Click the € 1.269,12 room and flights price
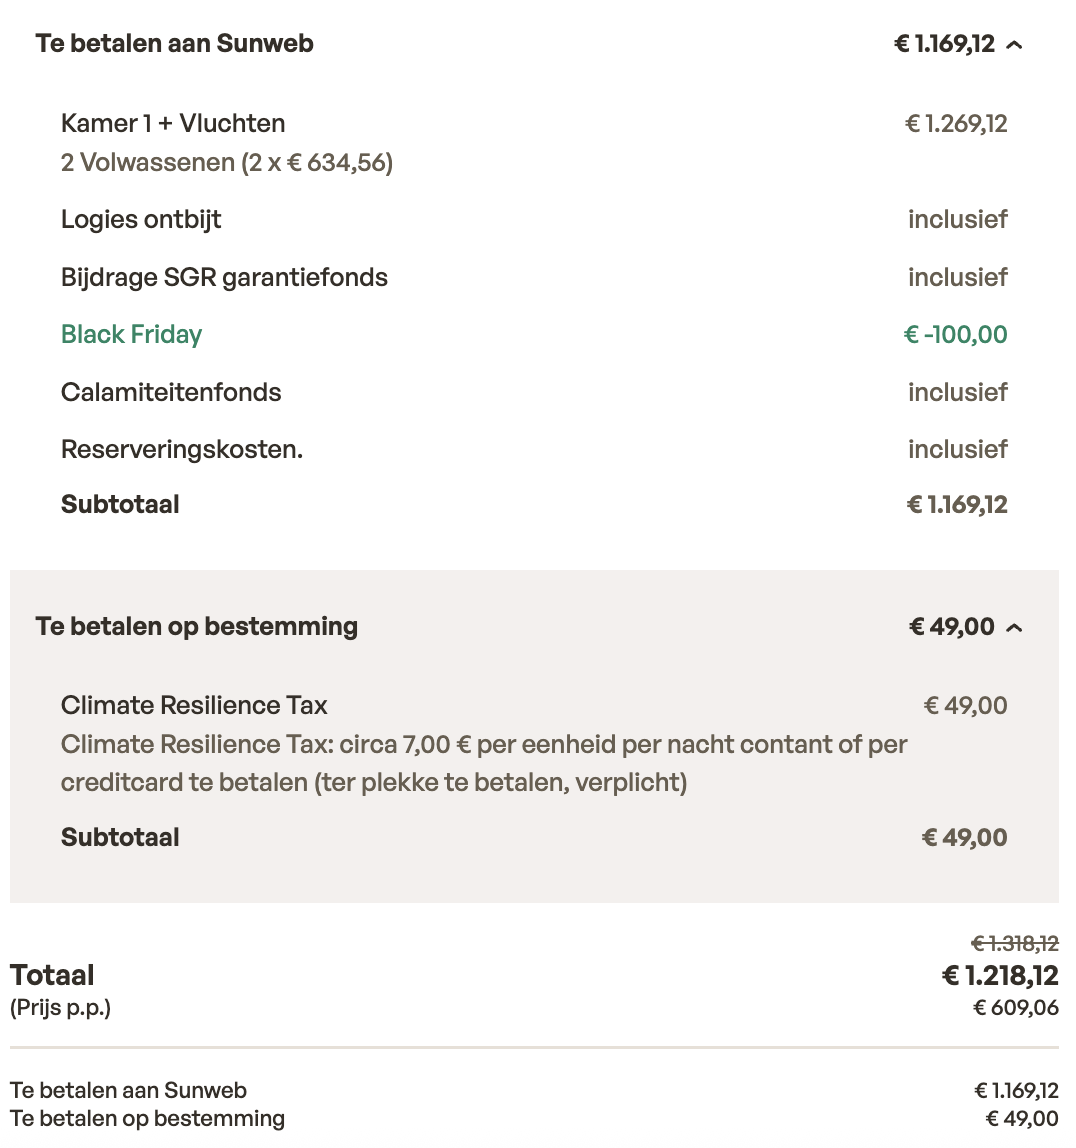 pyautogui.click(x=956, y=123)
